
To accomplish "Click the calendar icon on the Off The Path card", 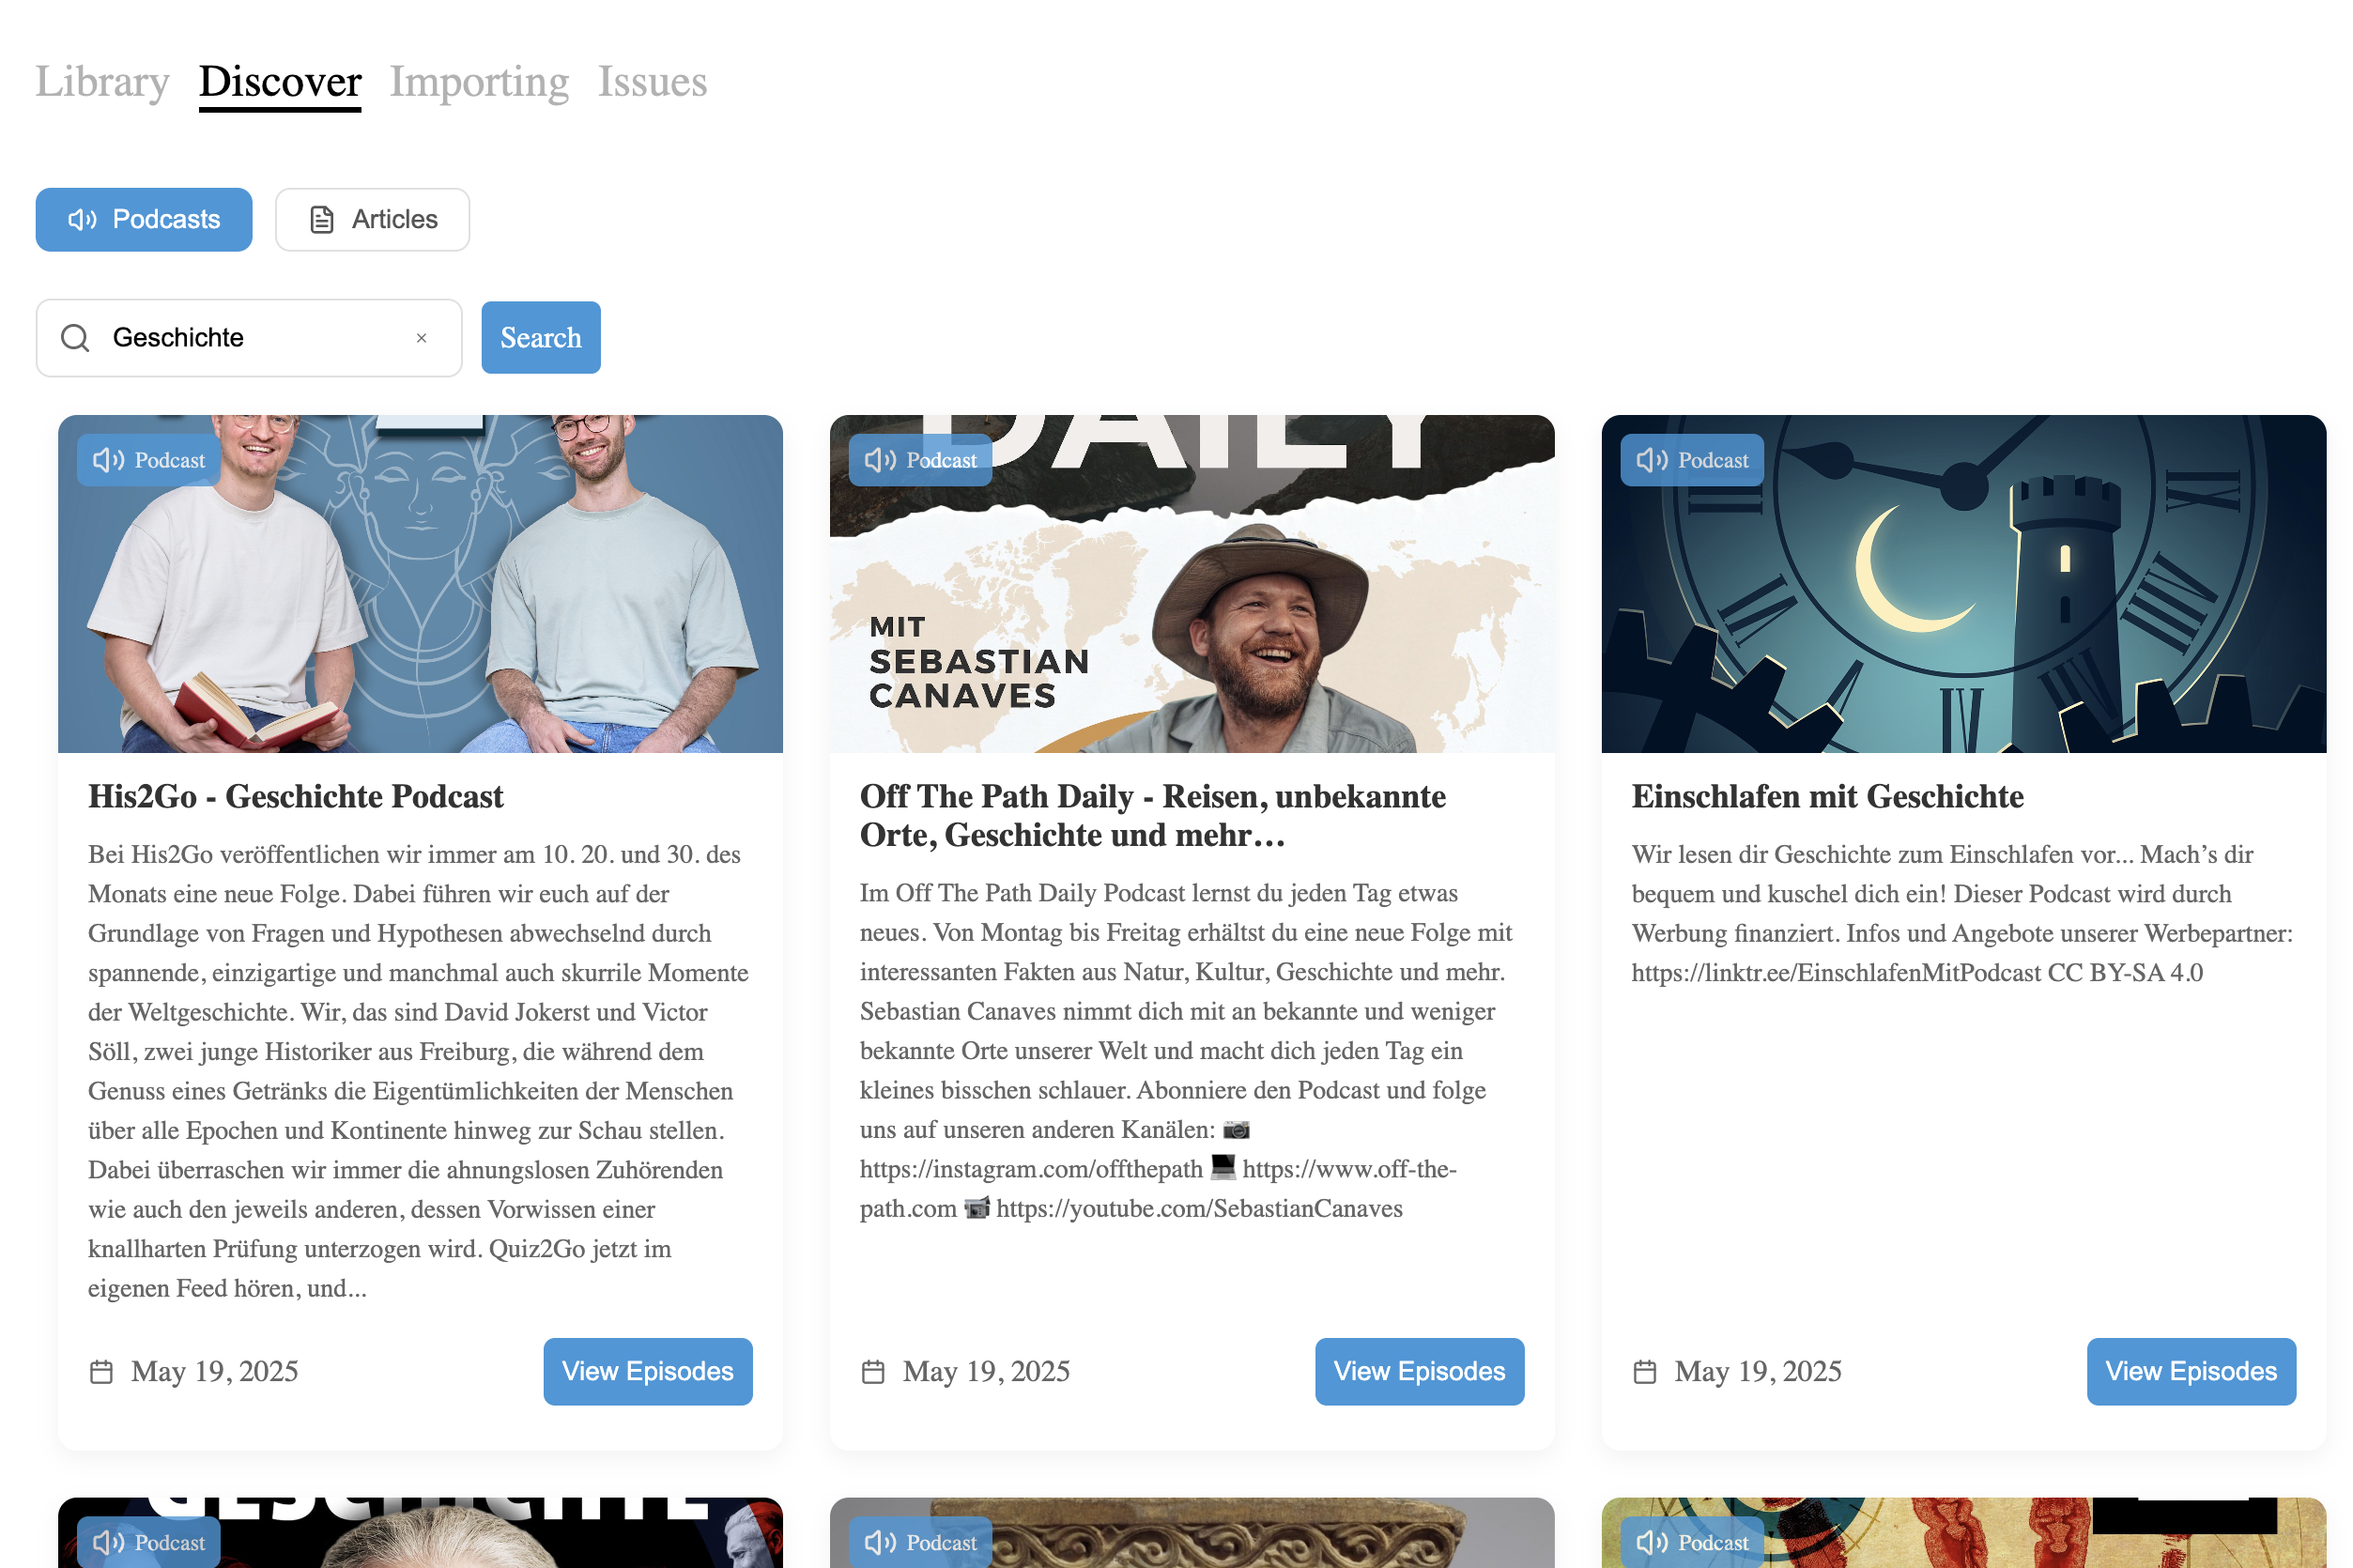I will pyautogui.click(x=873, y=1371).
